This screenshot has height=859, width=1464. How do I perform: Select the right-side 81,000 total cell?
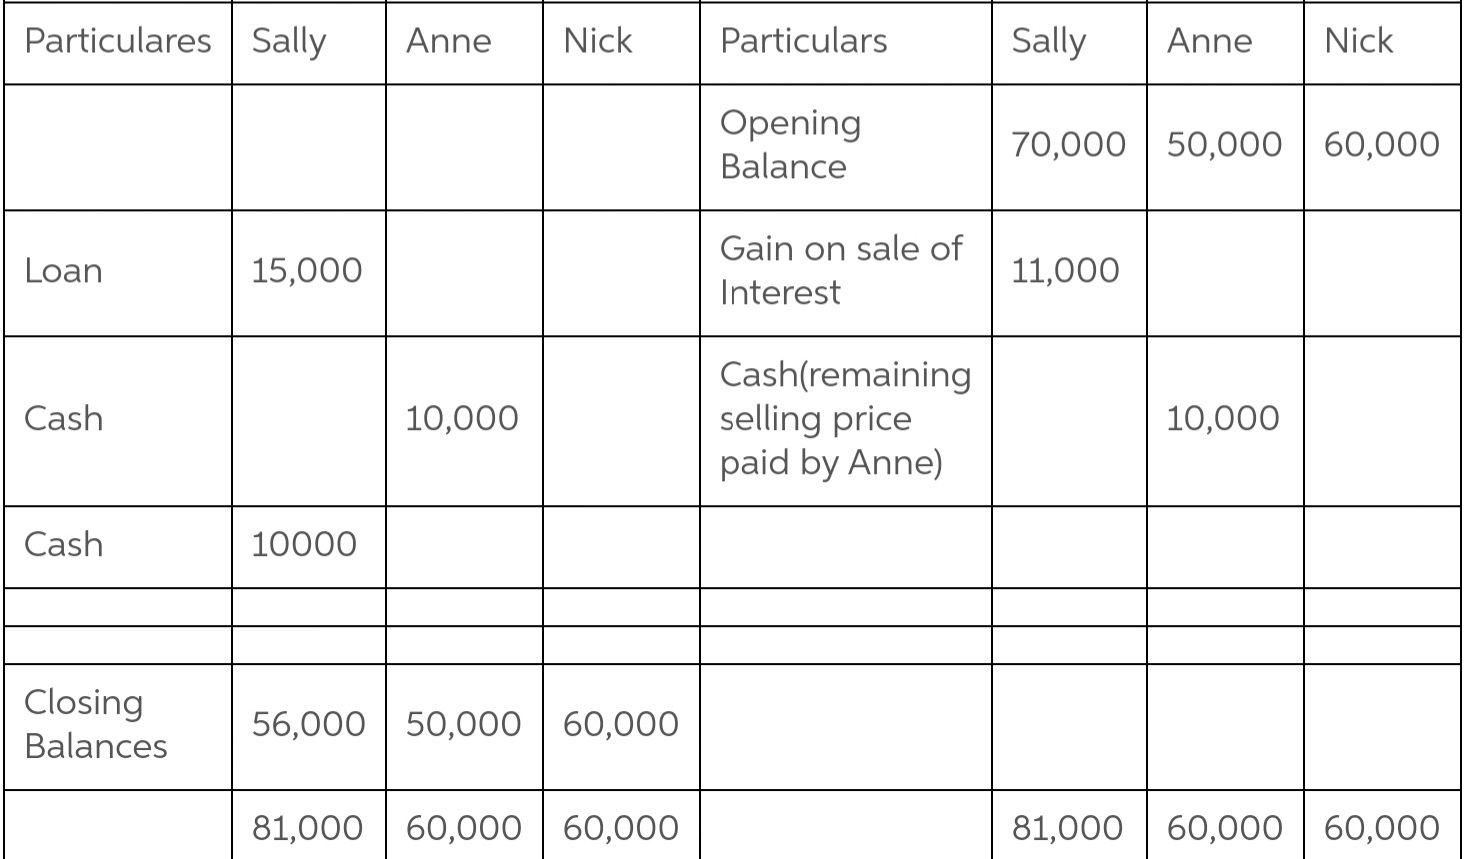pyautogui.click(x=1067, y=828)
